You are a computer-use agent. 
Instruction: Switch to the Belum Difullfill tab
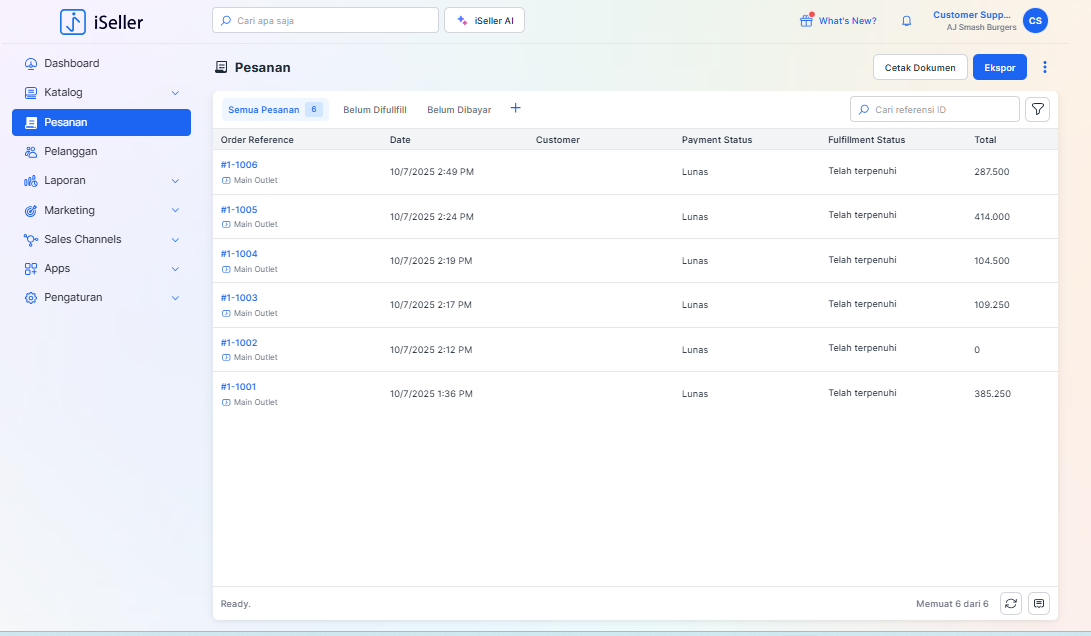pyautogui.click(x=374, y=110)
